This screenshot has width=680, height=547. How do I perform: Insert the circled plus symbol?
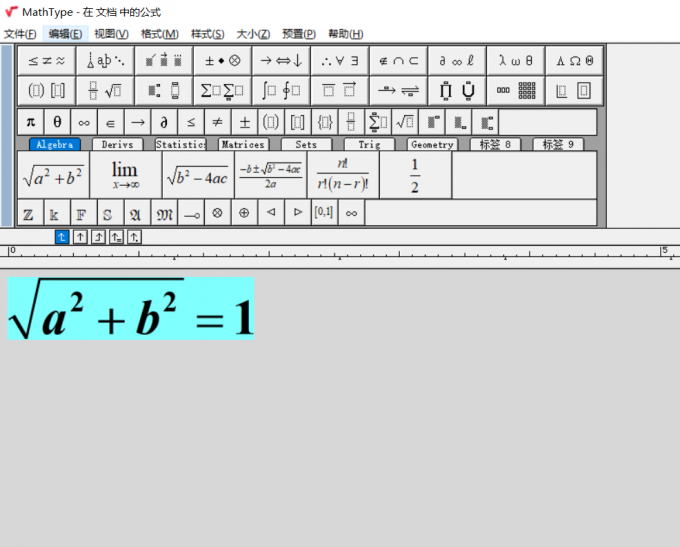tap(244, 214)
